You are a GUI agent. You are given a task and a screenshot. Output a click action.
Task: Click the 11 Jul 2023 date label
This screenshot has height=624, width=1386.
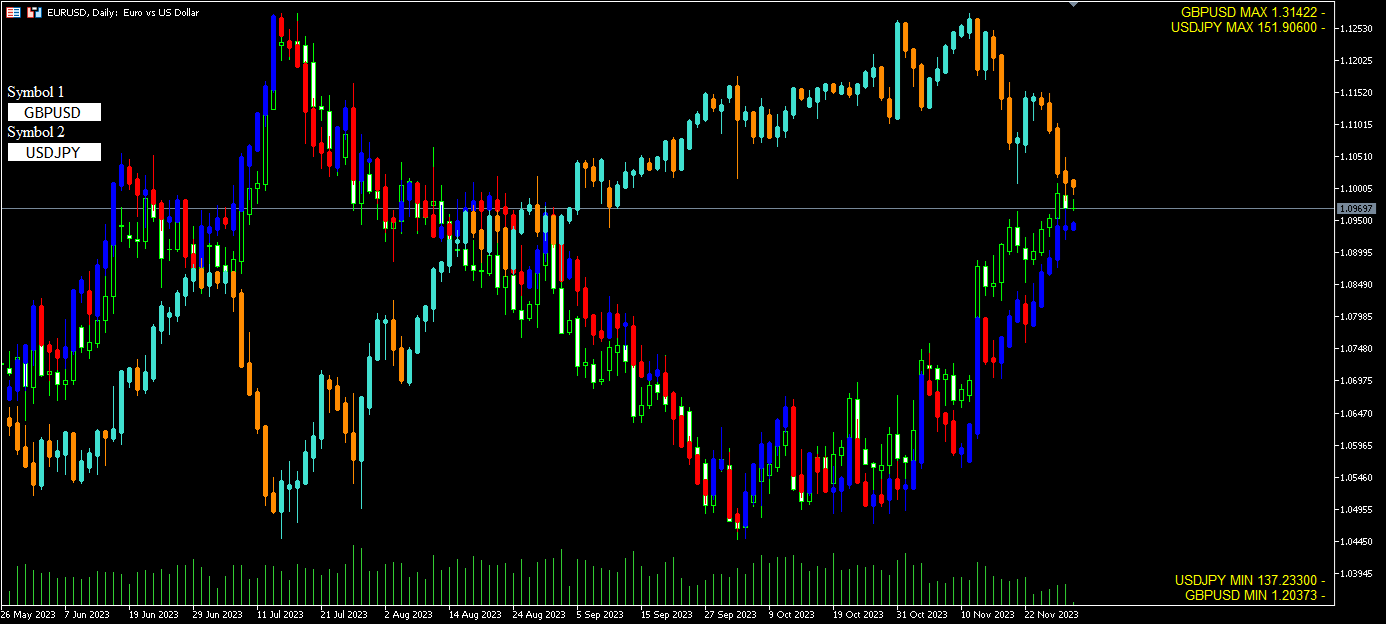click(280, 615)
